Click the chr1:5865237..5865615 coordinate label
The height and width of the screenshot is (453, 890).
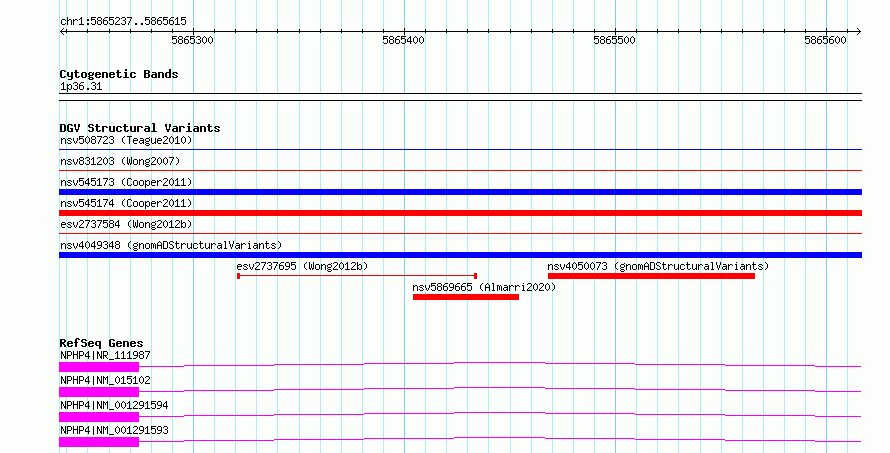123,21
